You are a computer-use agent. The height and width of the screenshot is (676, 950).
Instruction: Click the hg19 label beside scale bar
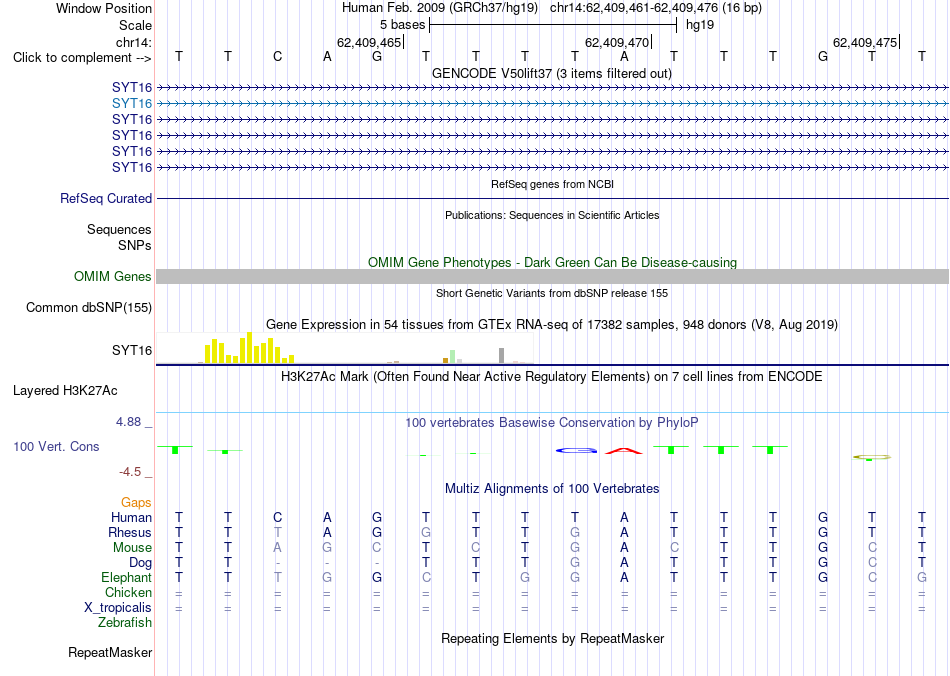(x=700, y=25)
